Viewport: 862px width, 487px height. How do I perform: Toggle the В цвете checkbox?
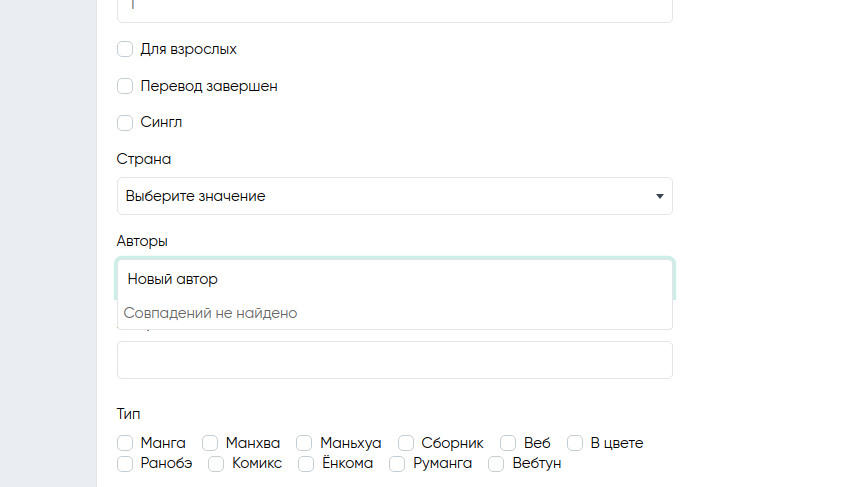(x=575, y=443)
